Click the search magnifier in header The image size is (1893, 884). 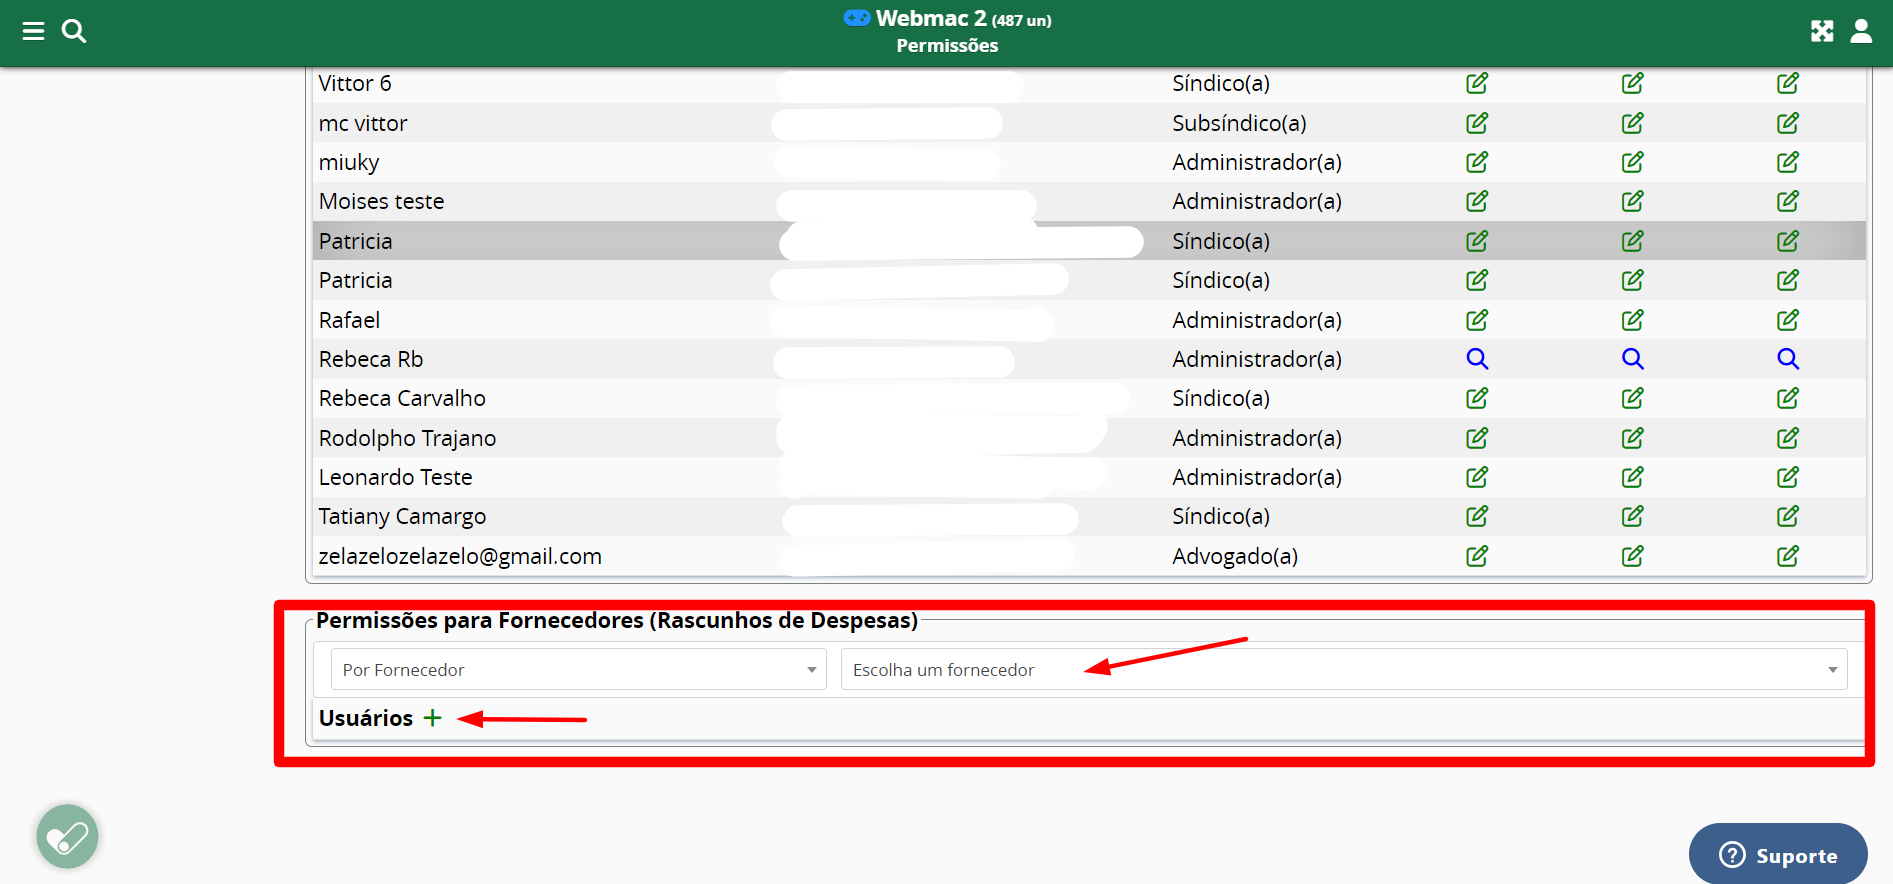(74, 31)
